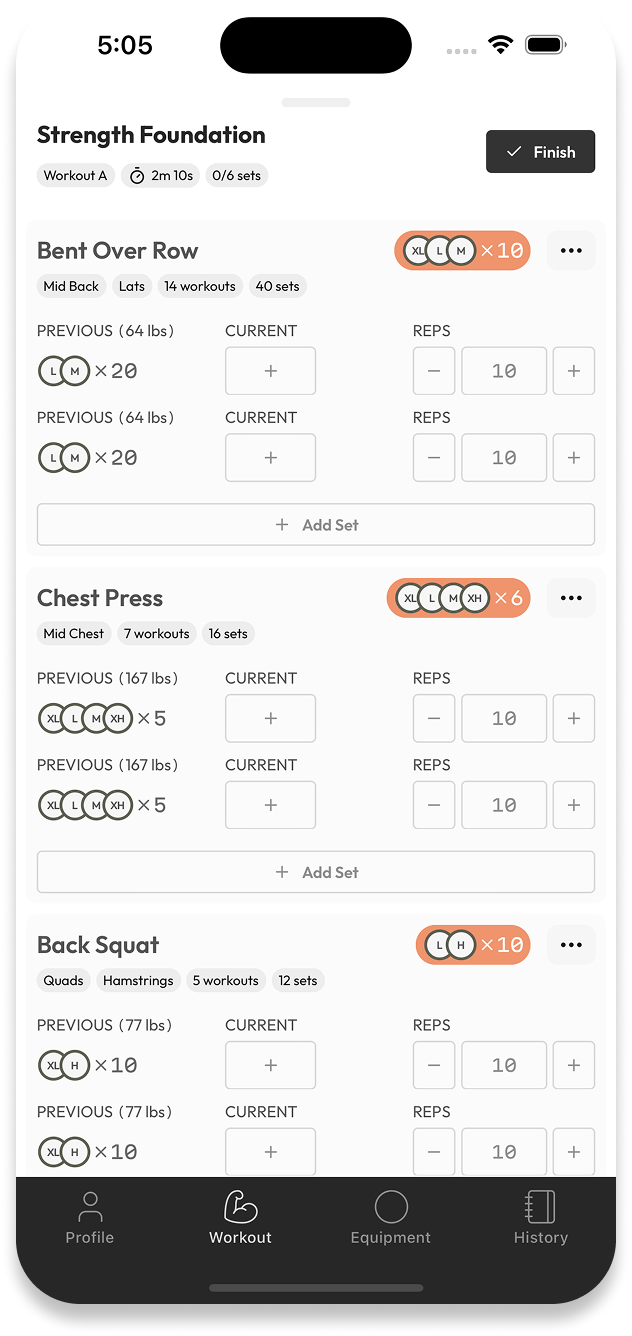
Task: Tap the Back Squat orange band badge
Action: [473, 945]
